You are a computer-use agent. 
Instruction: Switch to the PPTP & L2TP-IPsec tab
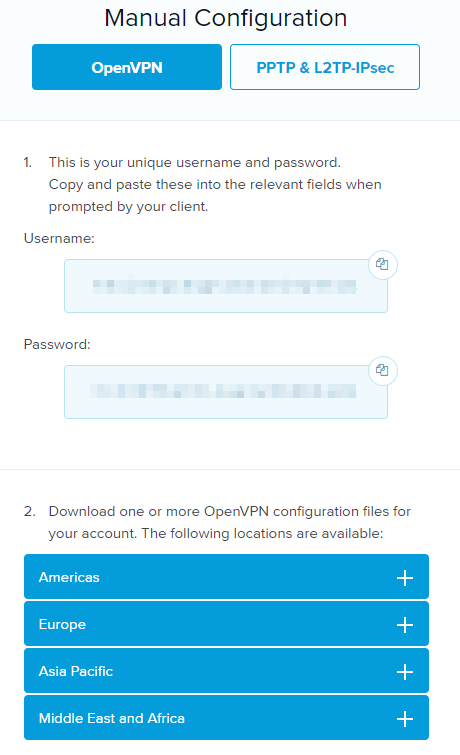tap(325, 67)
